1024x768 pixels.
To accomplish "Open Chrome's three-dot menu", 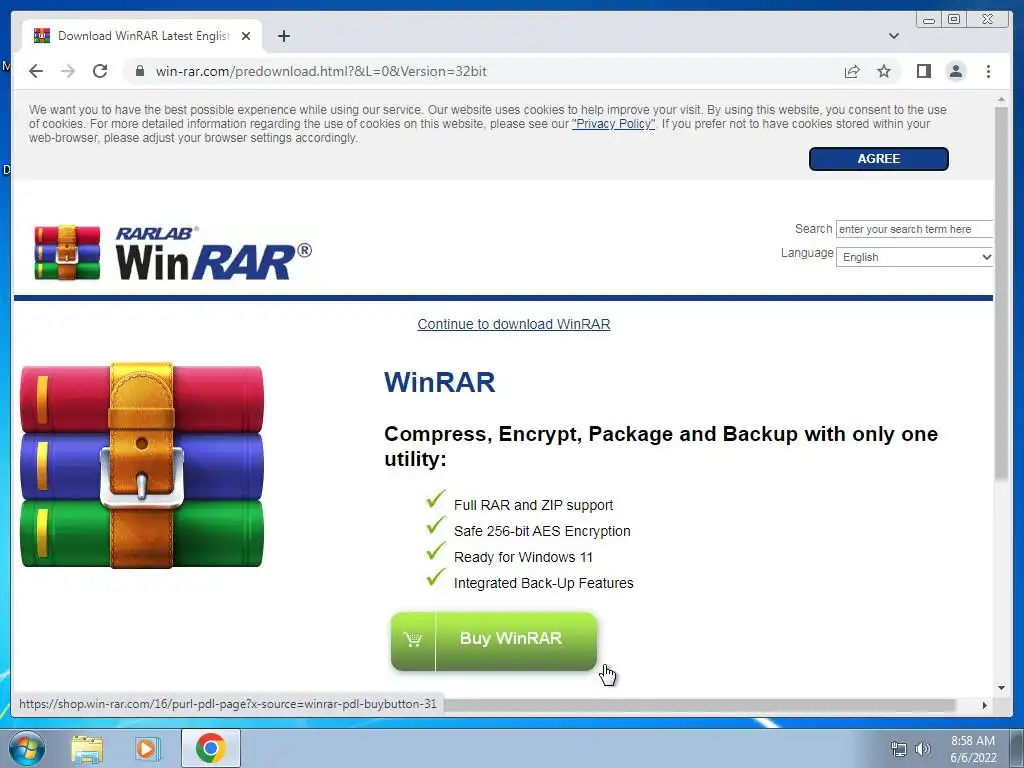I will pos(988,71).
